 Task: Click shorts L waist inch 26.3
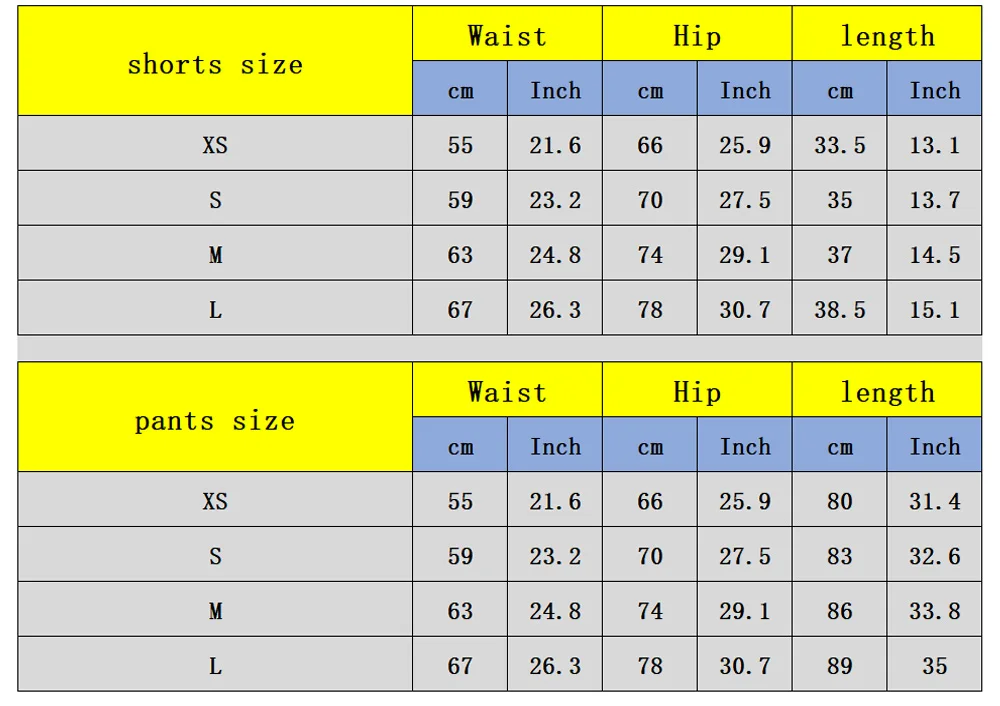[x=555, y=308]
